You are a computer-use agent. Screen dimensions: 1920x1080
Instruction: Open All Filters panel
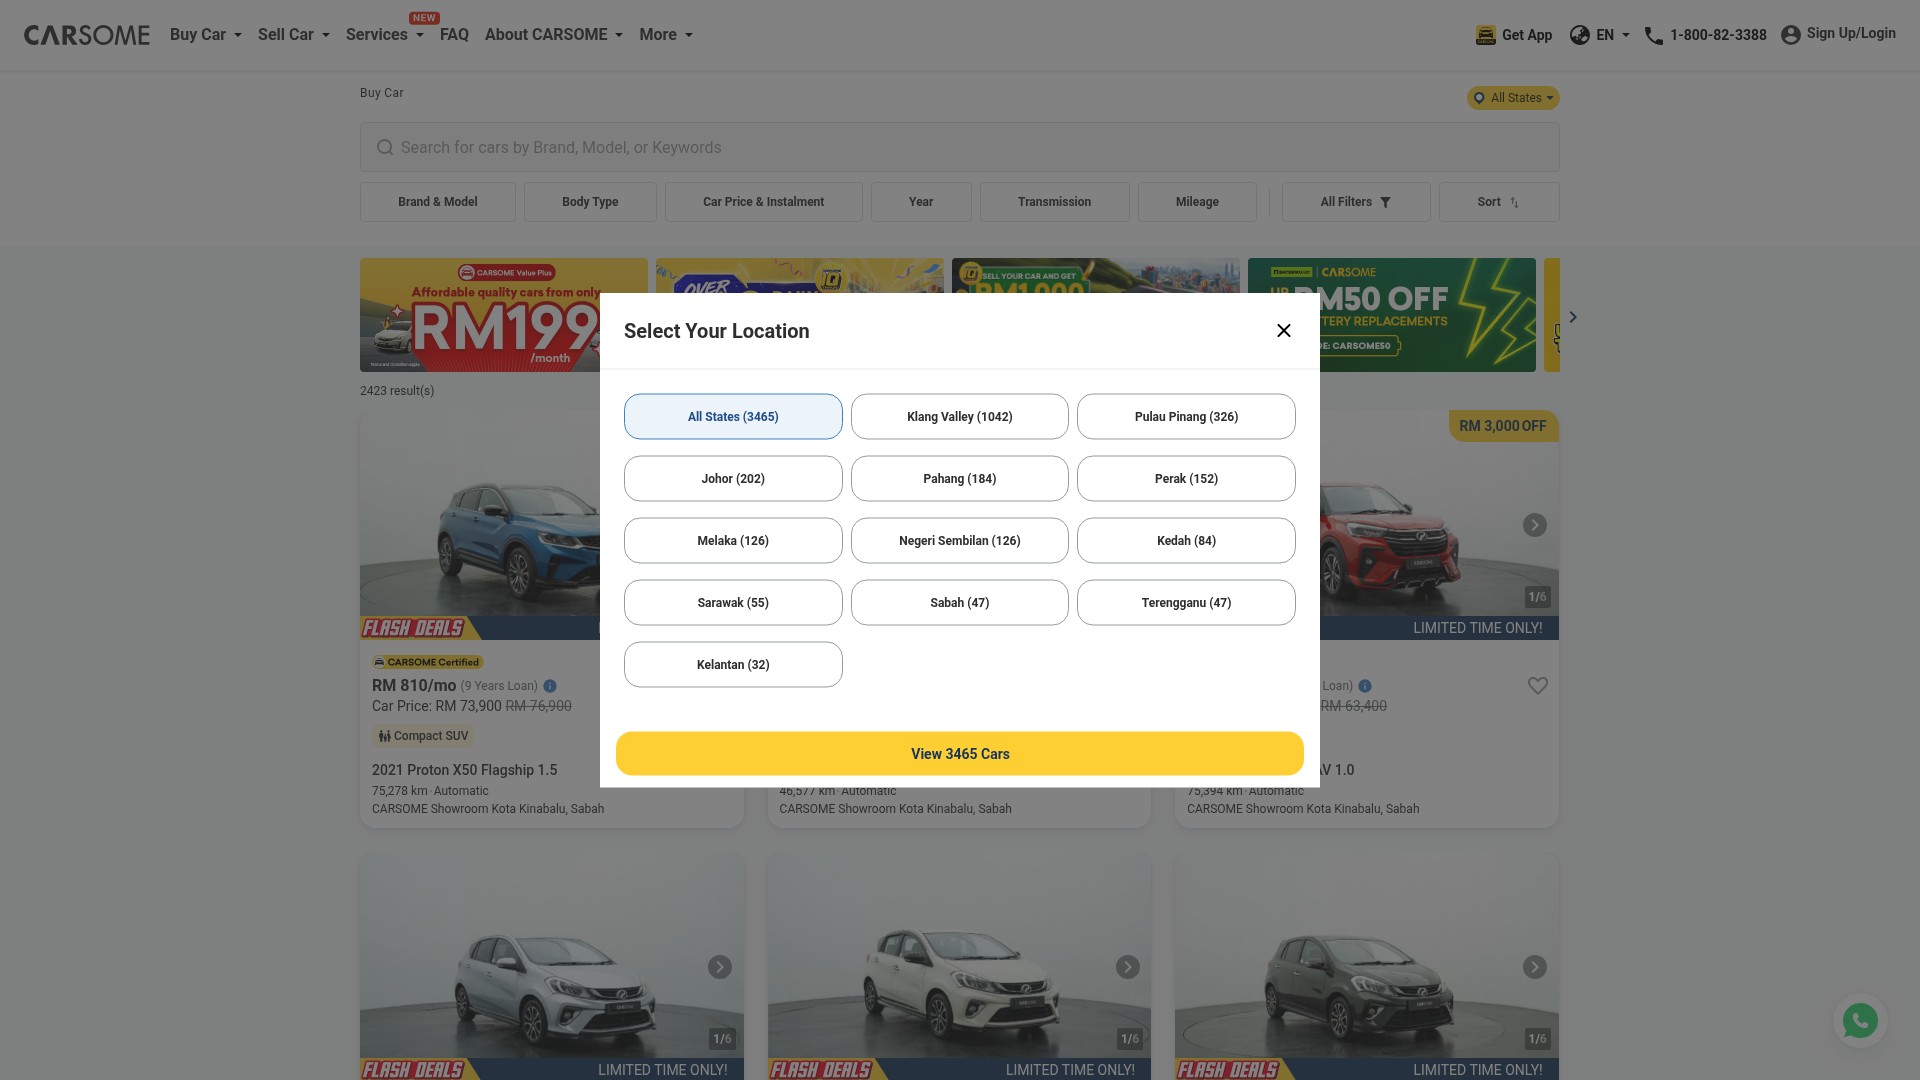click(1356, 202)
